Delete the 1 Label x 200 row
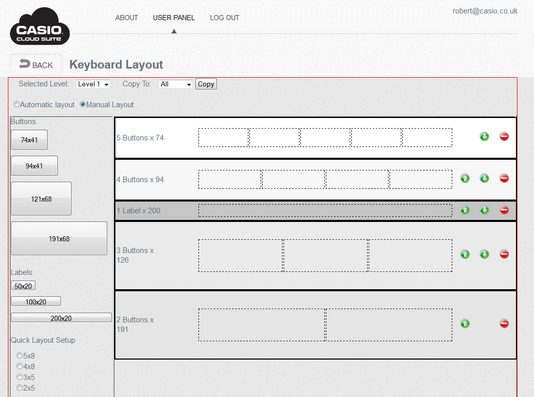The image size is (534, 397). tap(504, 210)
